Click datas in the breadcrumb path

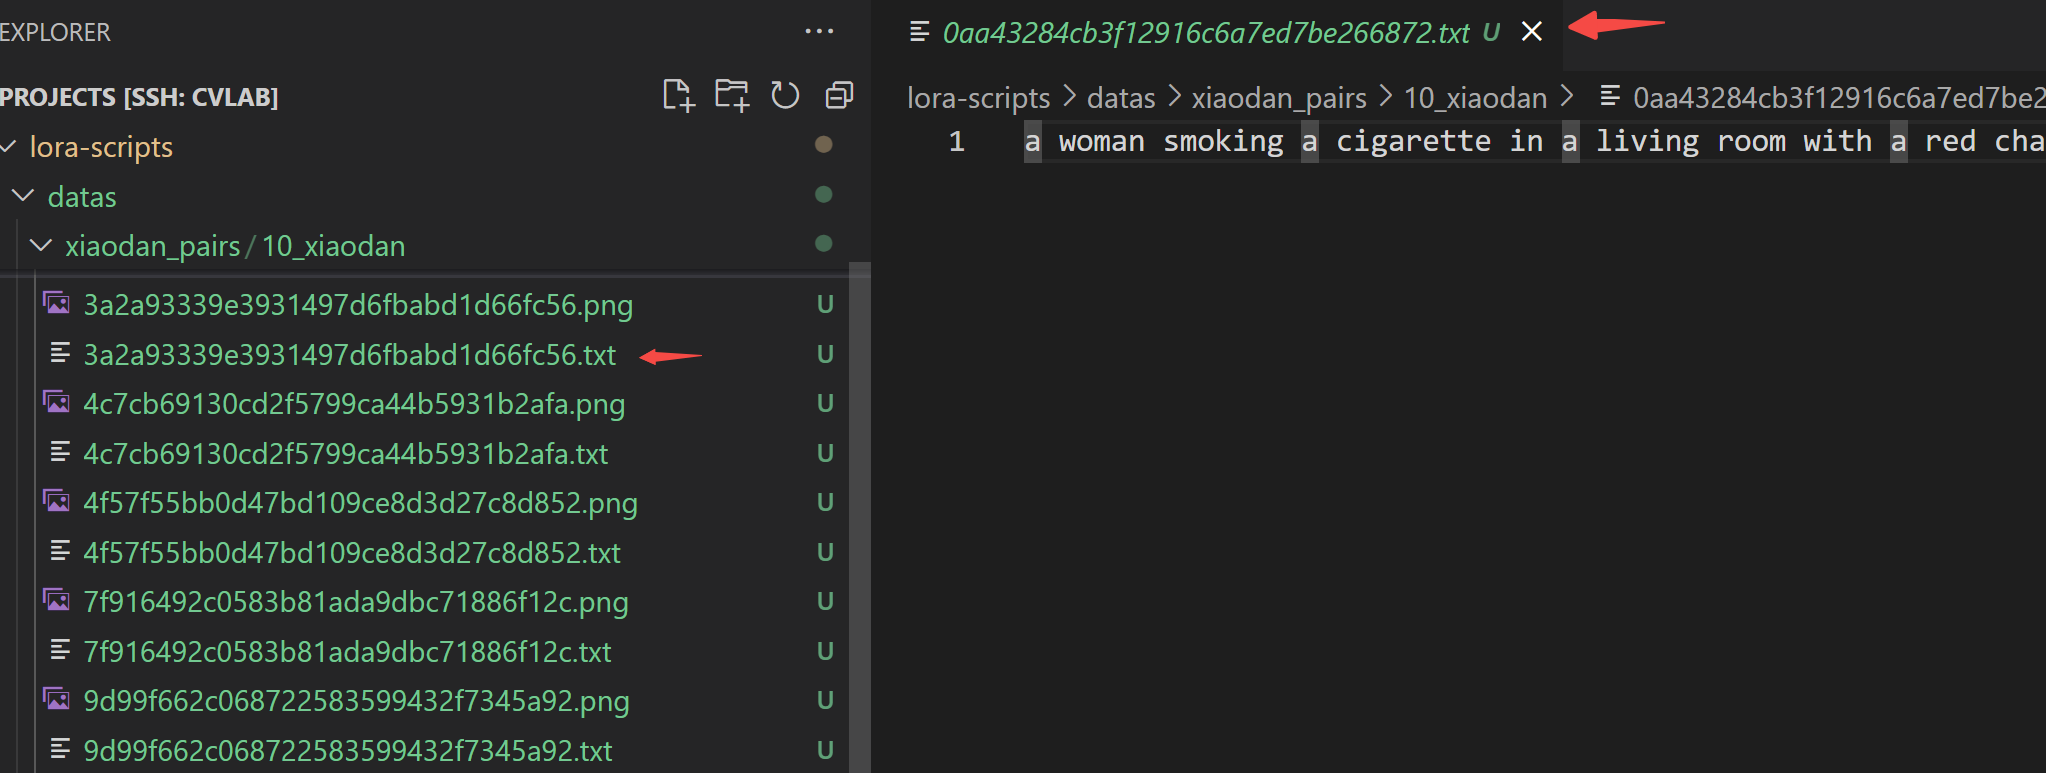1121,98
